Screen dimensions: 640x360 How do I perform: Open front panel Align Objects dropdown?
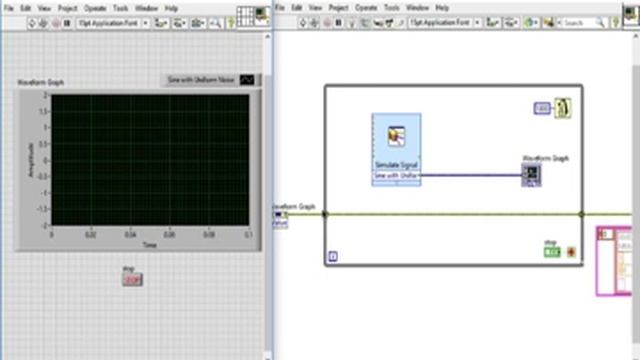coord(161,23)
